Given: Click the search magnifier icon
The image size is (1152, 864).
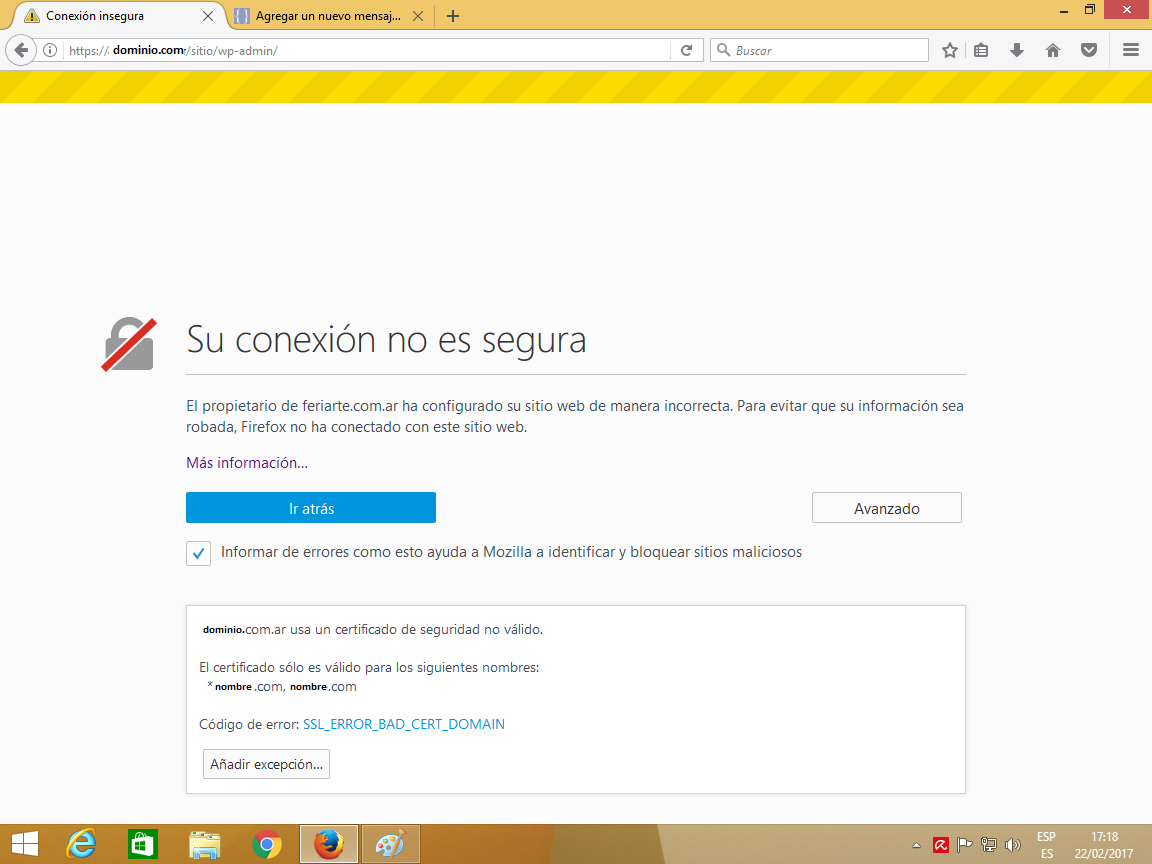Looking at the screenshot, I should pyautogui.click(x=723, y=50).
